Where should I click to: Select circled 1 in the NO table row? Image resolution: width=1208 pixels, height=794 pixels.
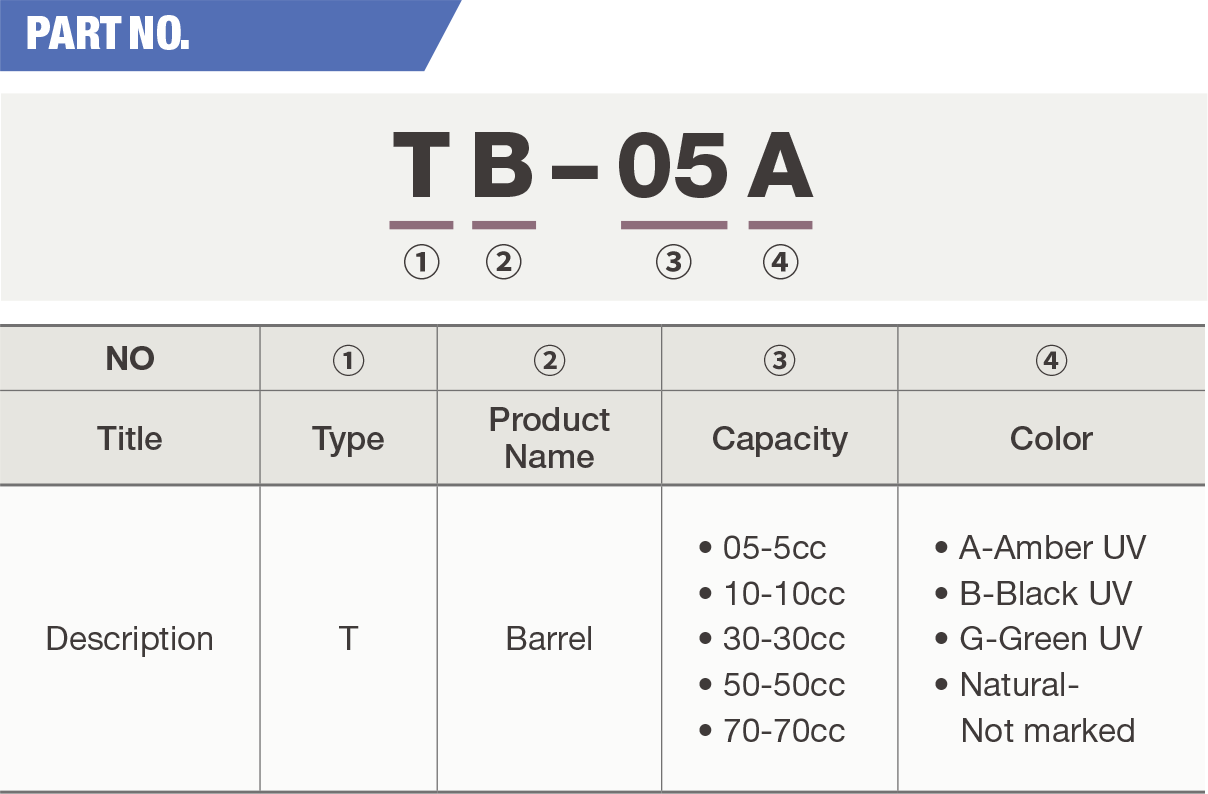click(348, 360)
